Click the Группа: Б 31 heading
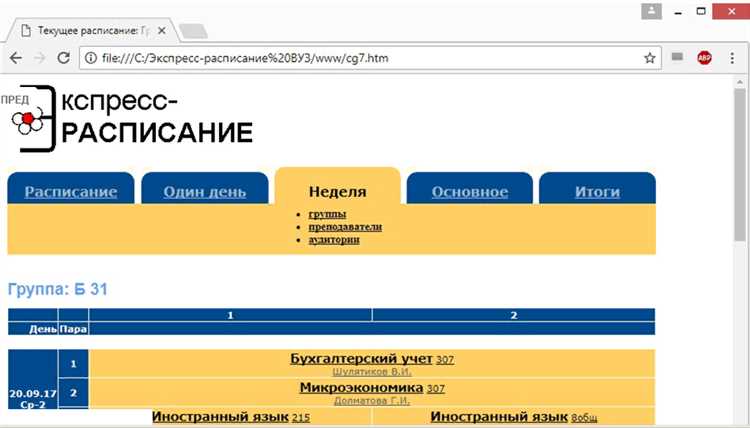 [58, 289]
